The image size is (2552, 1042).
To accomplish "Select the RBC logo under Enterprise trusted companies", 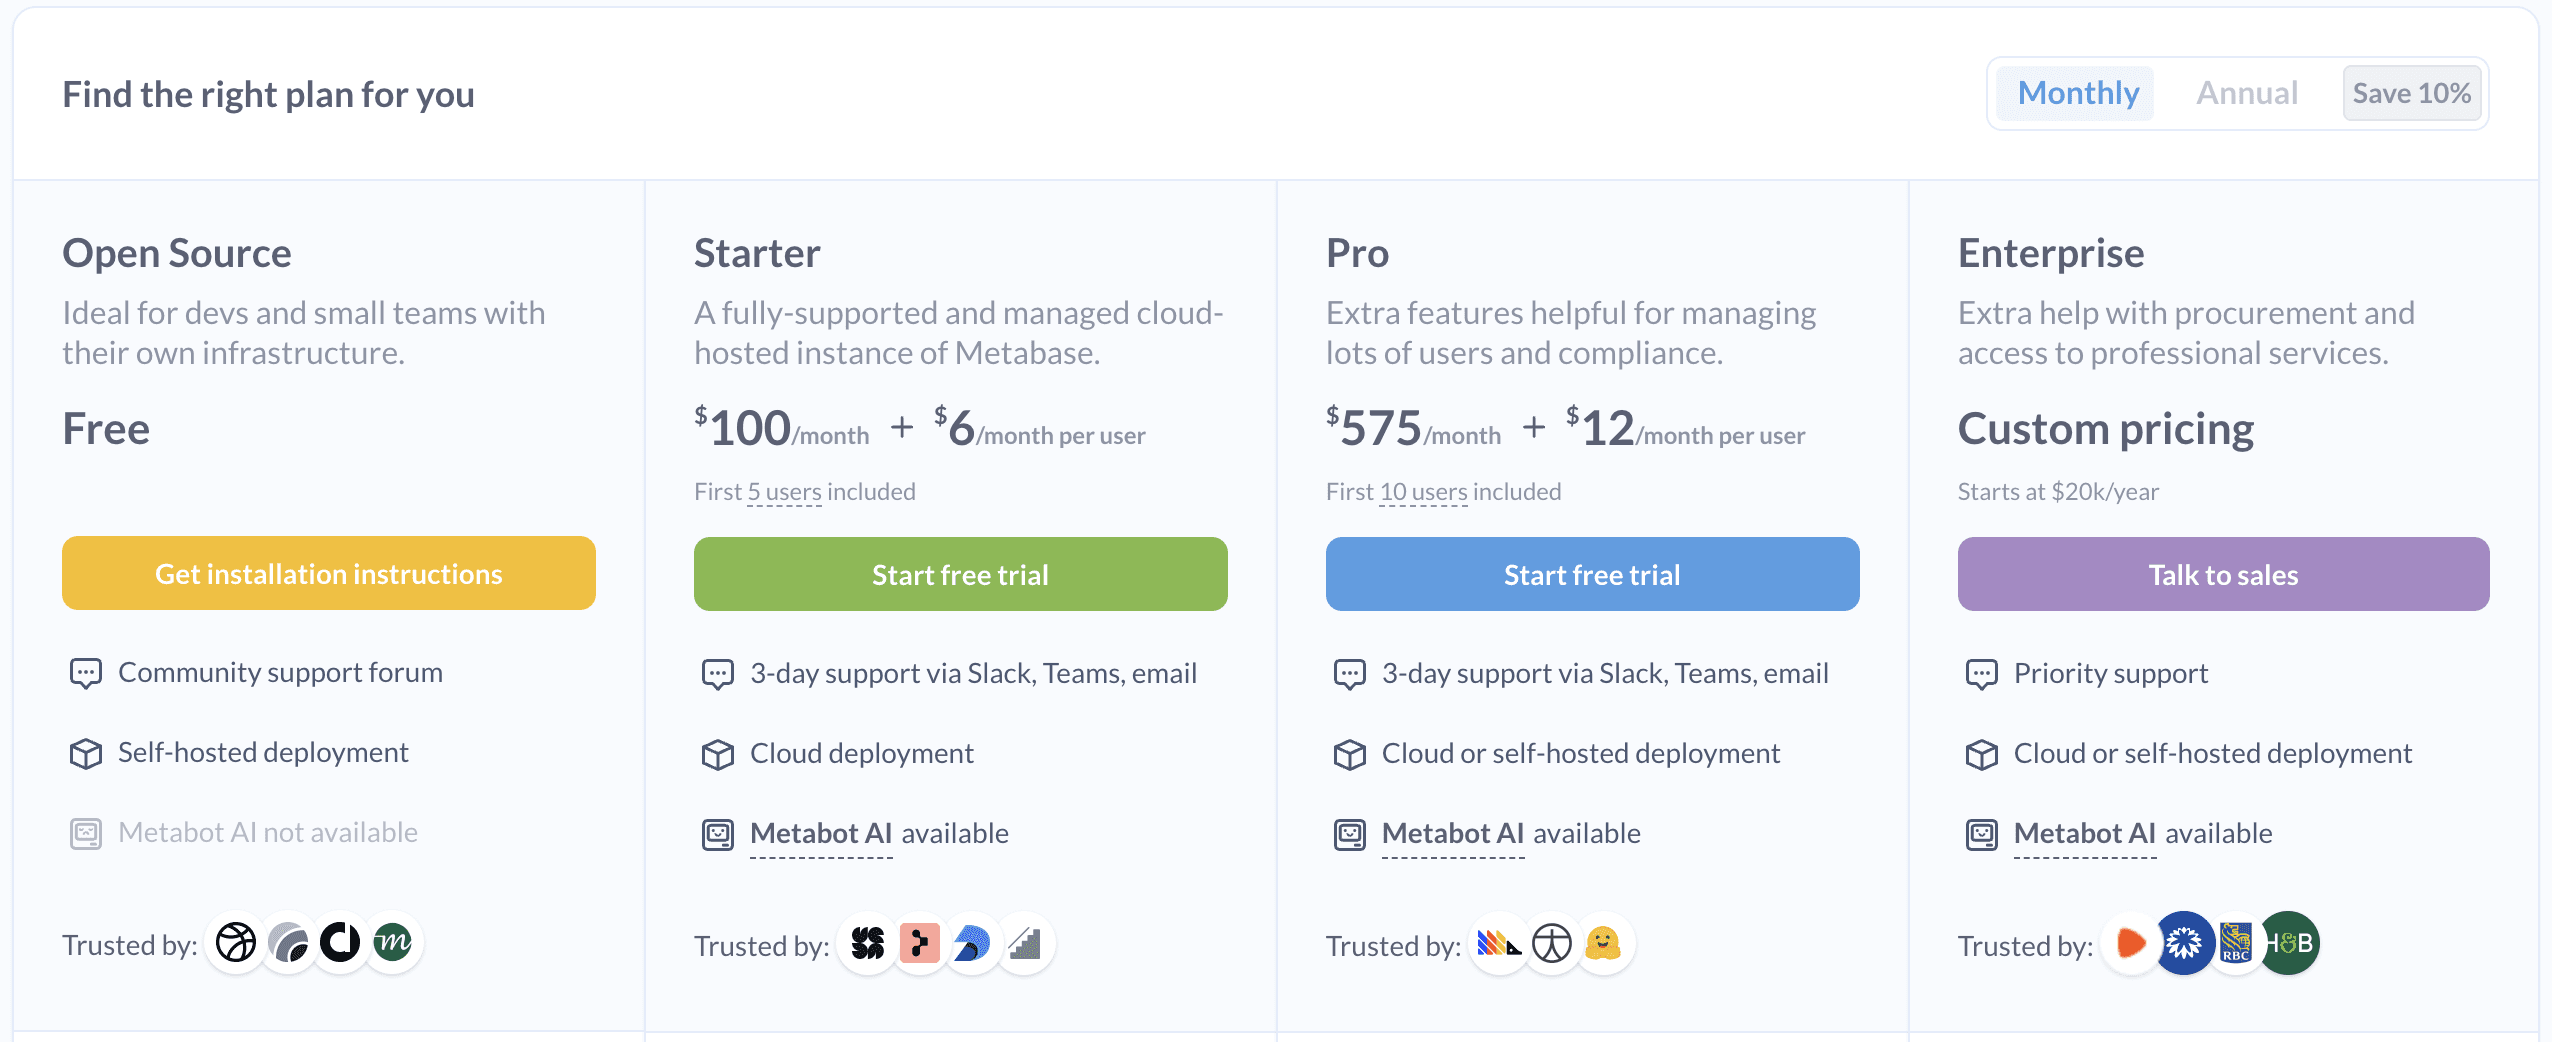I will (2237, 943).
